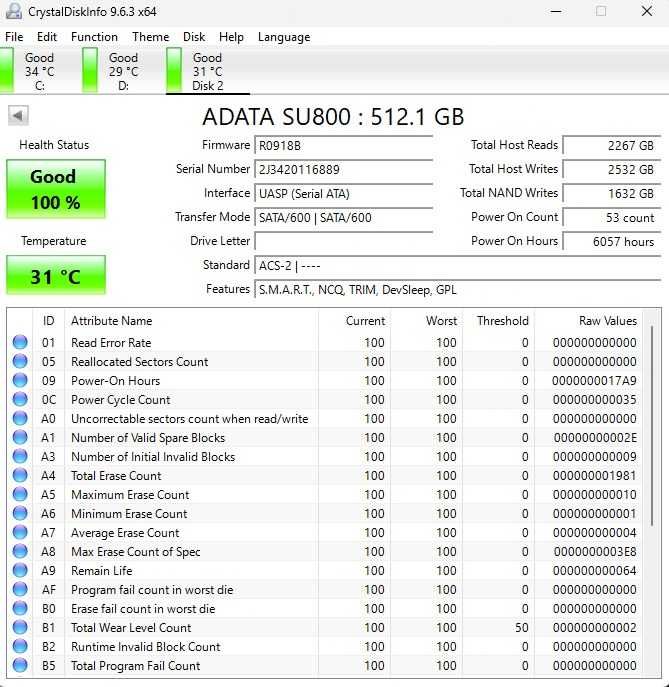The height and width of the screenshot is (687, 669).
Task: Open the Function menu
Action: click(94, 37)
